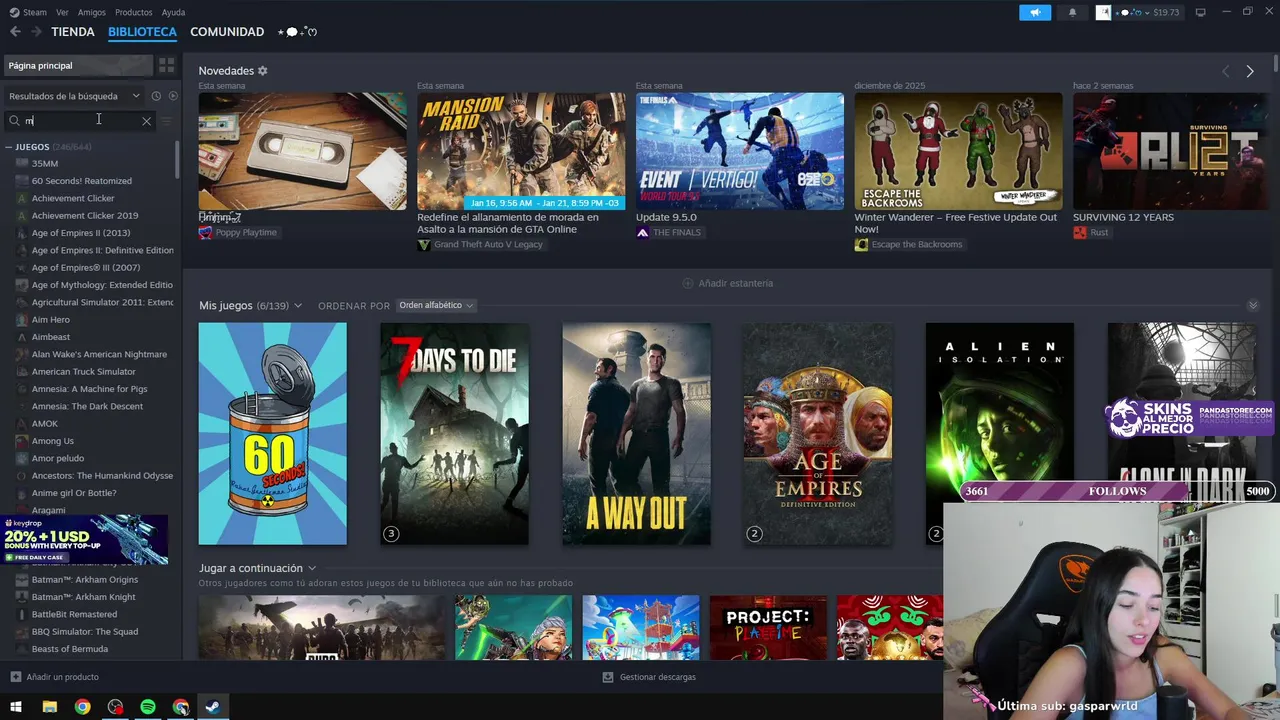This screenshot has height=720, width=1280.
Task: Open the announcements megaphone icon
Action: point(1035,12)
